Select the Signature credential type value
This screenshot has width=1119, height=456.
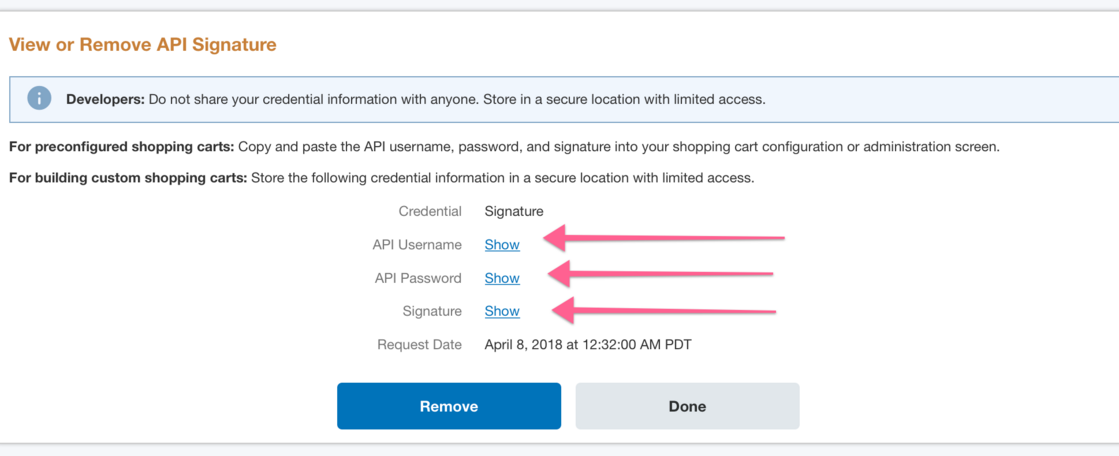coord(514,211)
